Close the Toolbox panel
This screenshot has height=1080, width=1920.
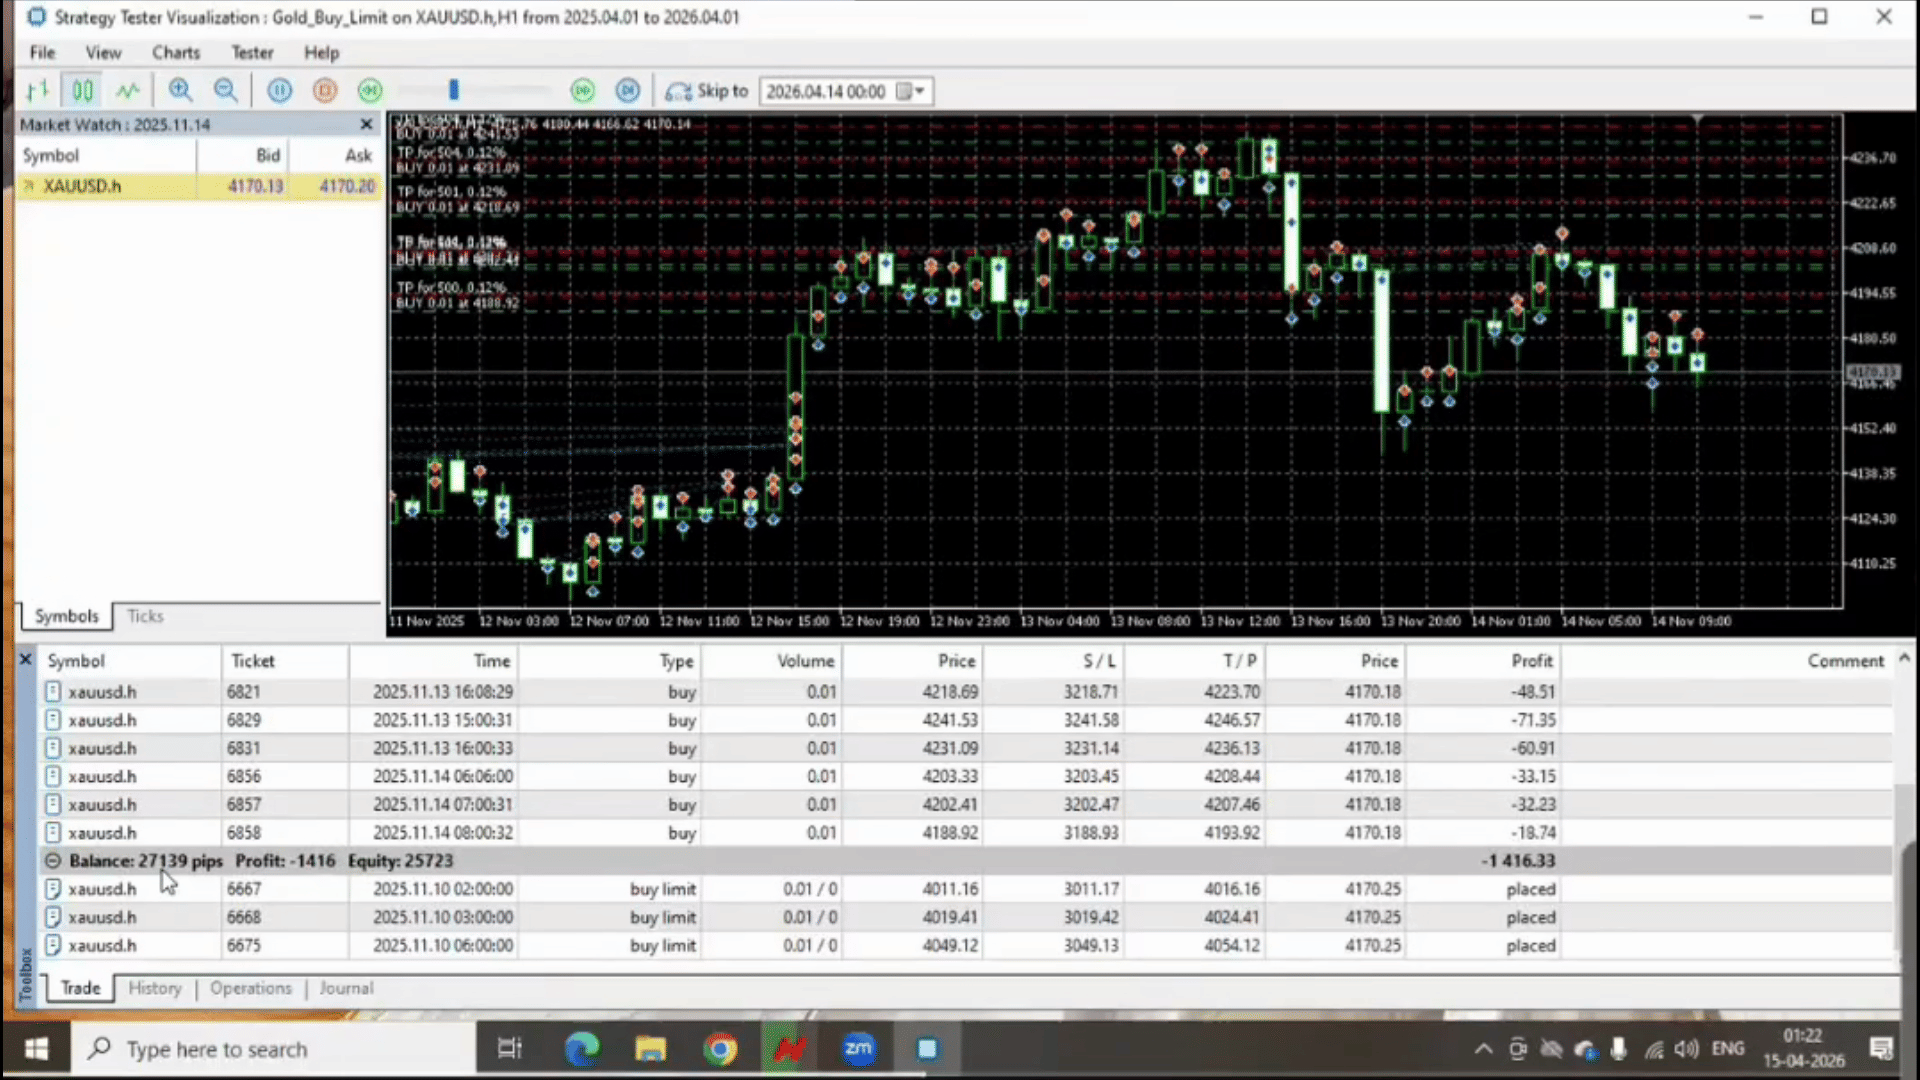coord(26,659)
